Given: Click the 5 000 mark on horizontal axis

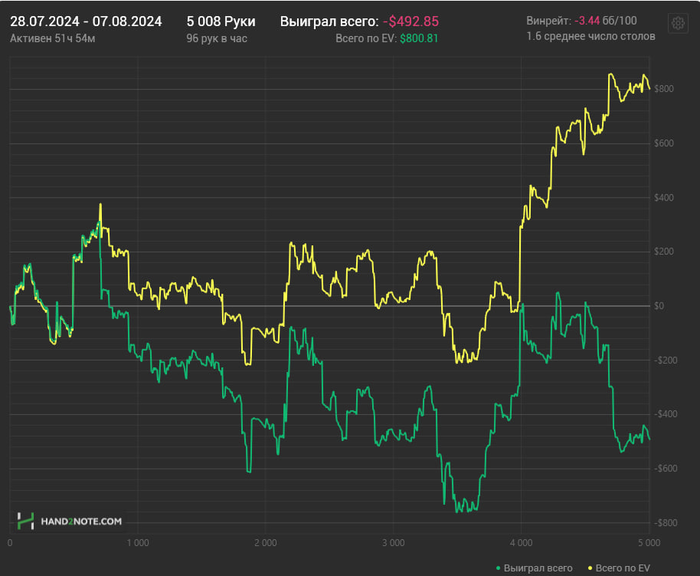Looking at the screenshot, I should [649, 543].
